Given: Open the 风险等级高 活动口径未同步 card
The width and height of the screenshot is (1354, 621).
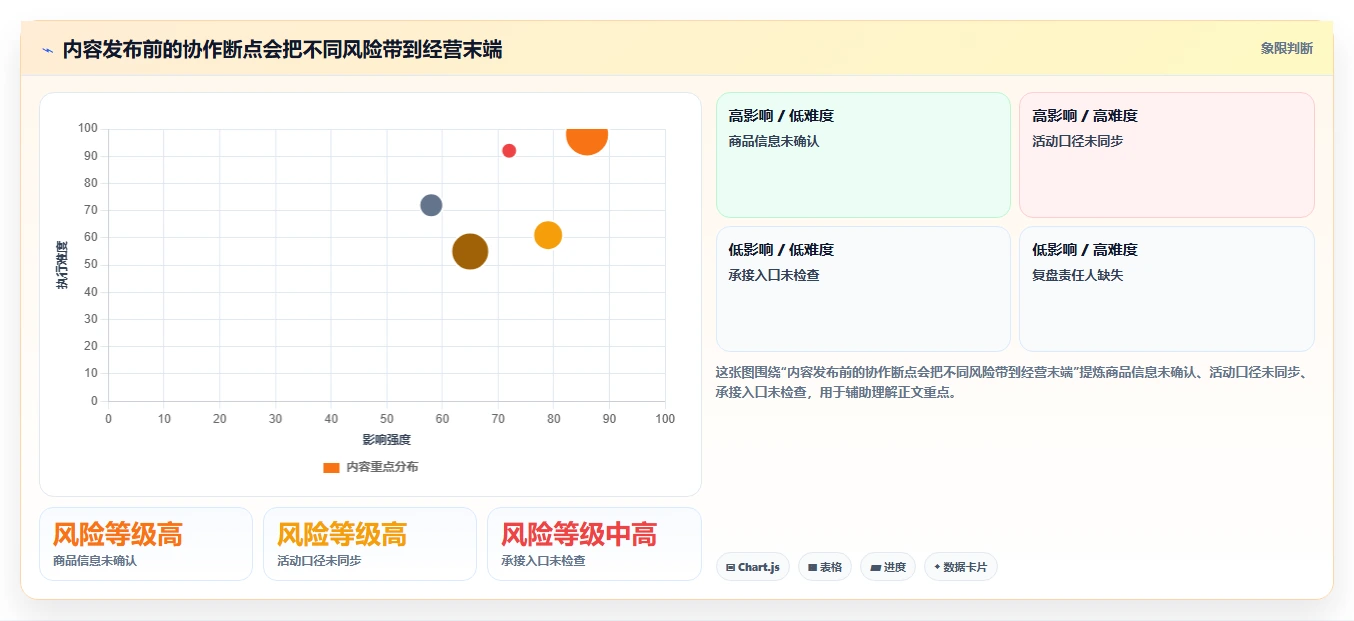Looking at the screenshot, I should [370, 544].
